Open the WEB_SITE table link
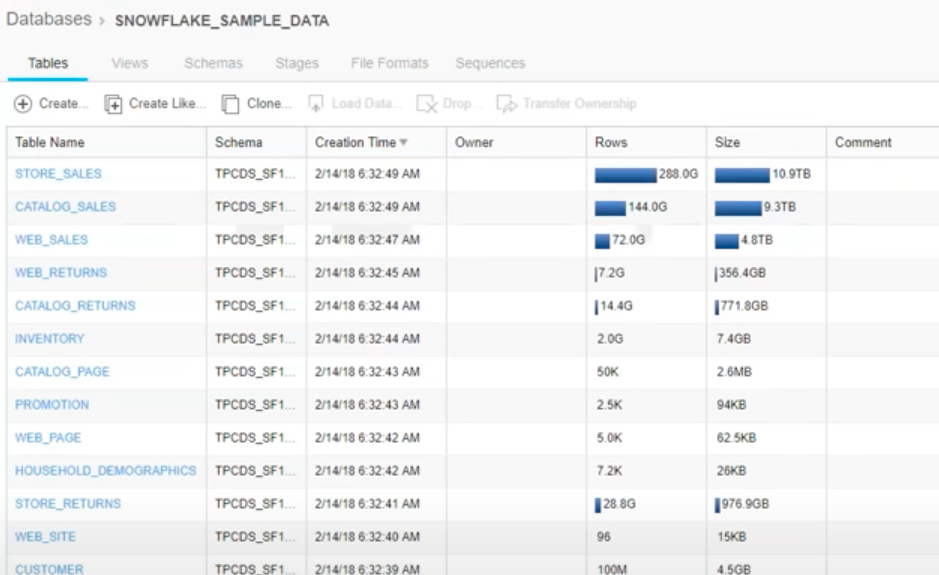Screen dimensions: 939x575 point(45,536)
